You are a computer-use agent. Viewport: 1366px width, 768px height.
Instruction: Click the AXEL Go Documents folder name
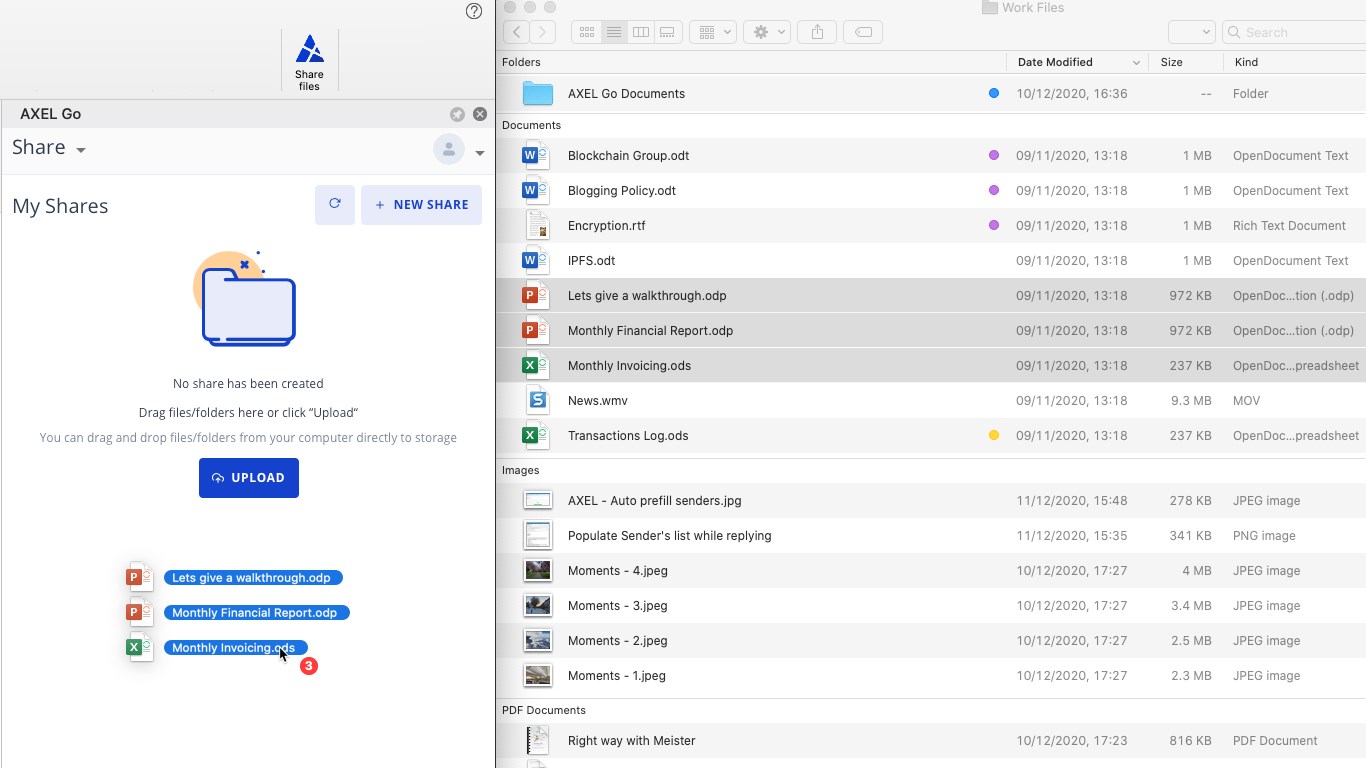tap(626, 93)
